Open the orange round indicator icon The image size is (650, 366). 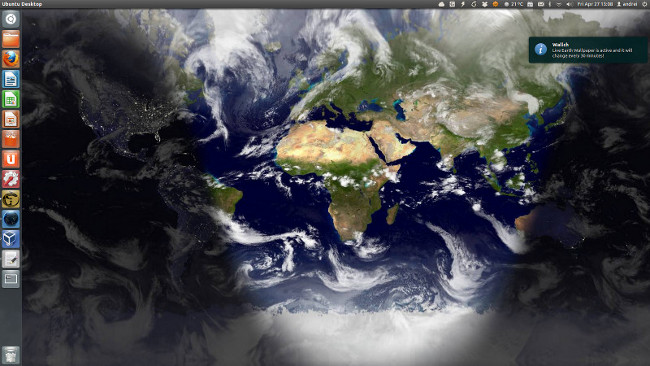(495, 4)
